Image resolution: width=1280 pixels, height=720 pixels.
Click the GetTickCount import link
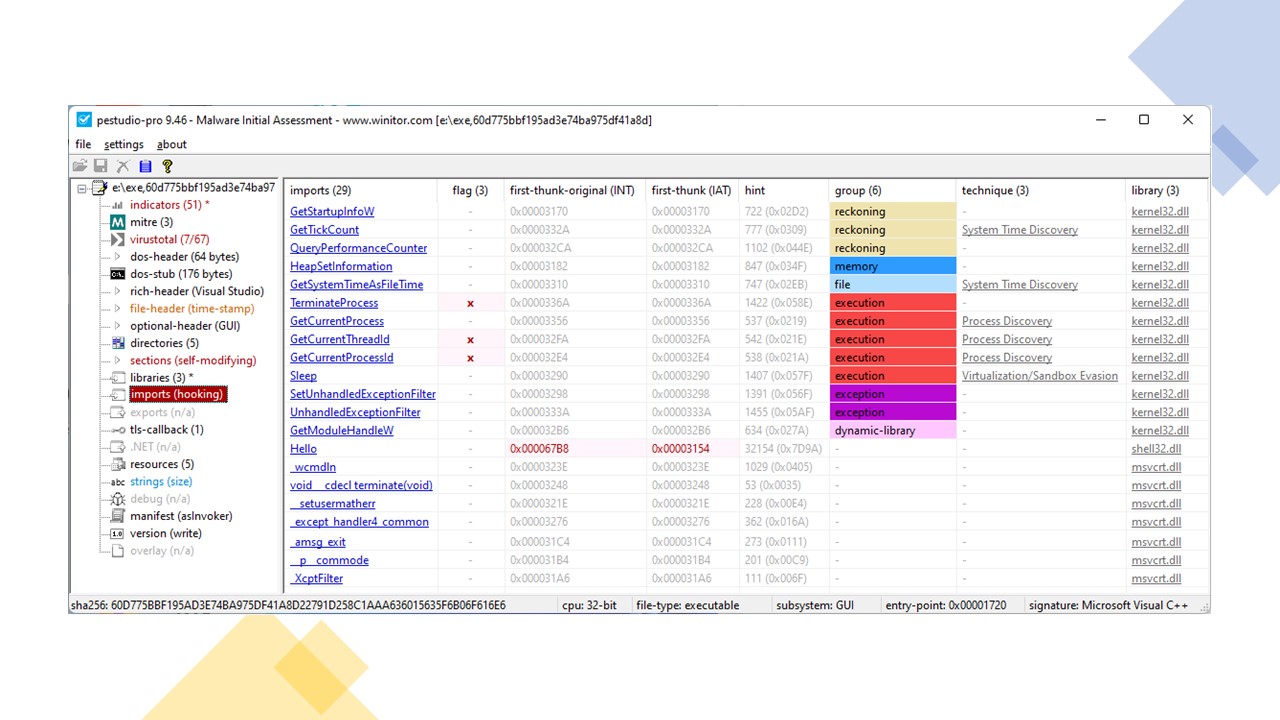click(324, 230)
